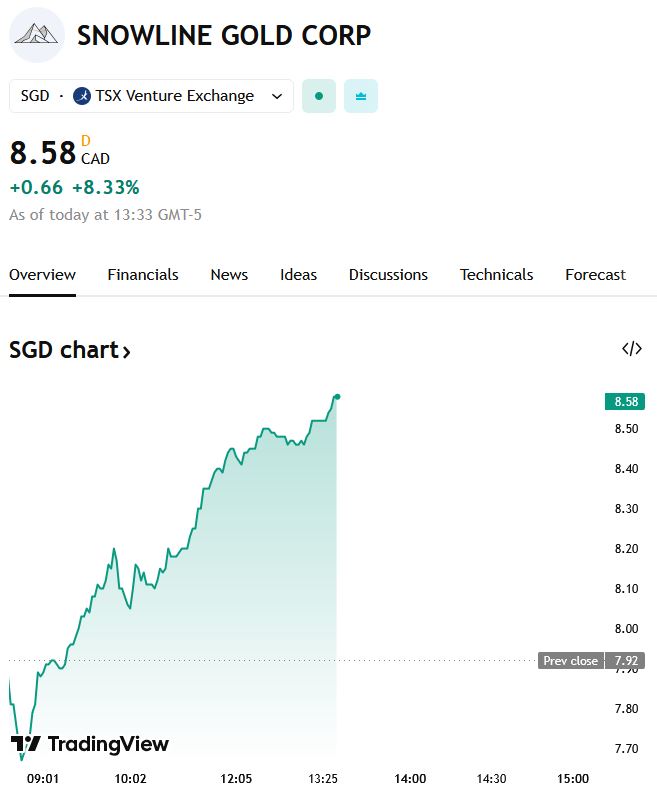Screen dimensions: 657x795
Task: Switch to the Financials tab
Action: (x=143, y=274)
